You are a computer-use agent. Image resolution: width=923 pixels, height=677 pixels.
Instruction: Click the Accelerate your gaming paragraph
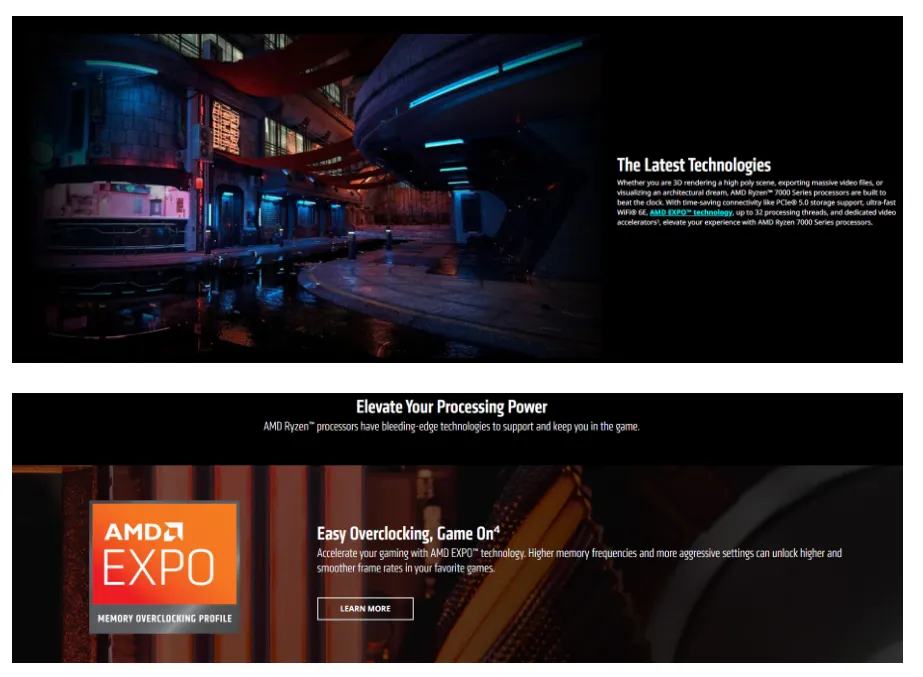(579, 560)
